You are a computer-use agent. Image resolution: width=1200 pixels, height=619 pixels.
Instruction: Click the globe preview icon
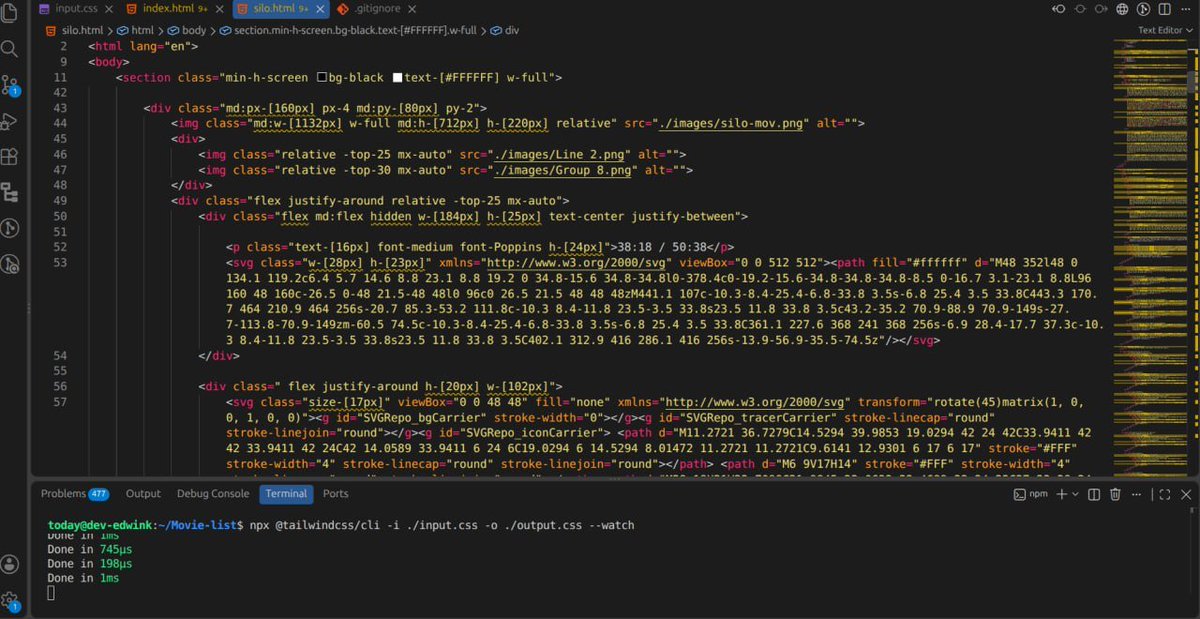1122,9
